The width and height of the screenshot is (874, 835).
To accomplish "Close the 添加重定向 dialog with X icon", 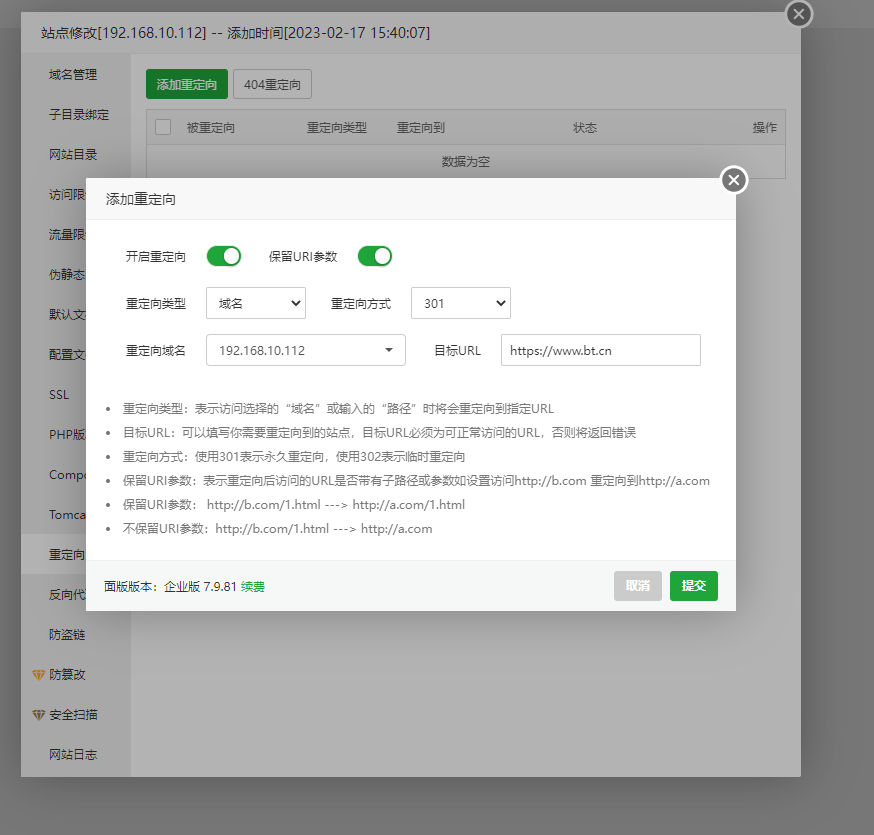I will pos(734,180).
